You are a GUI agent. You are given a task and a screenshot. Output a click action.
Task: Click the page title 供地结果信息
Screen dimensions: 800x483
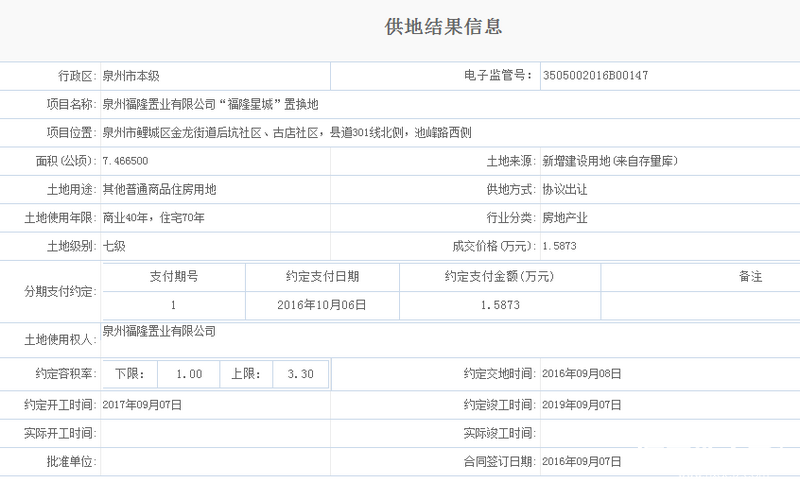point(443,27)
